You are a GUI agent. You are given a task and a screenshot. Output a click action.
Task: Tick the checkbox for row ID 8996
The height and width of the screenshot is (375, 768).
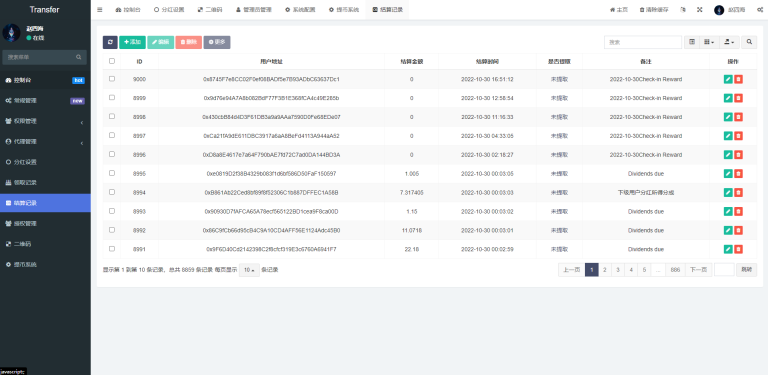coord(112,154)
